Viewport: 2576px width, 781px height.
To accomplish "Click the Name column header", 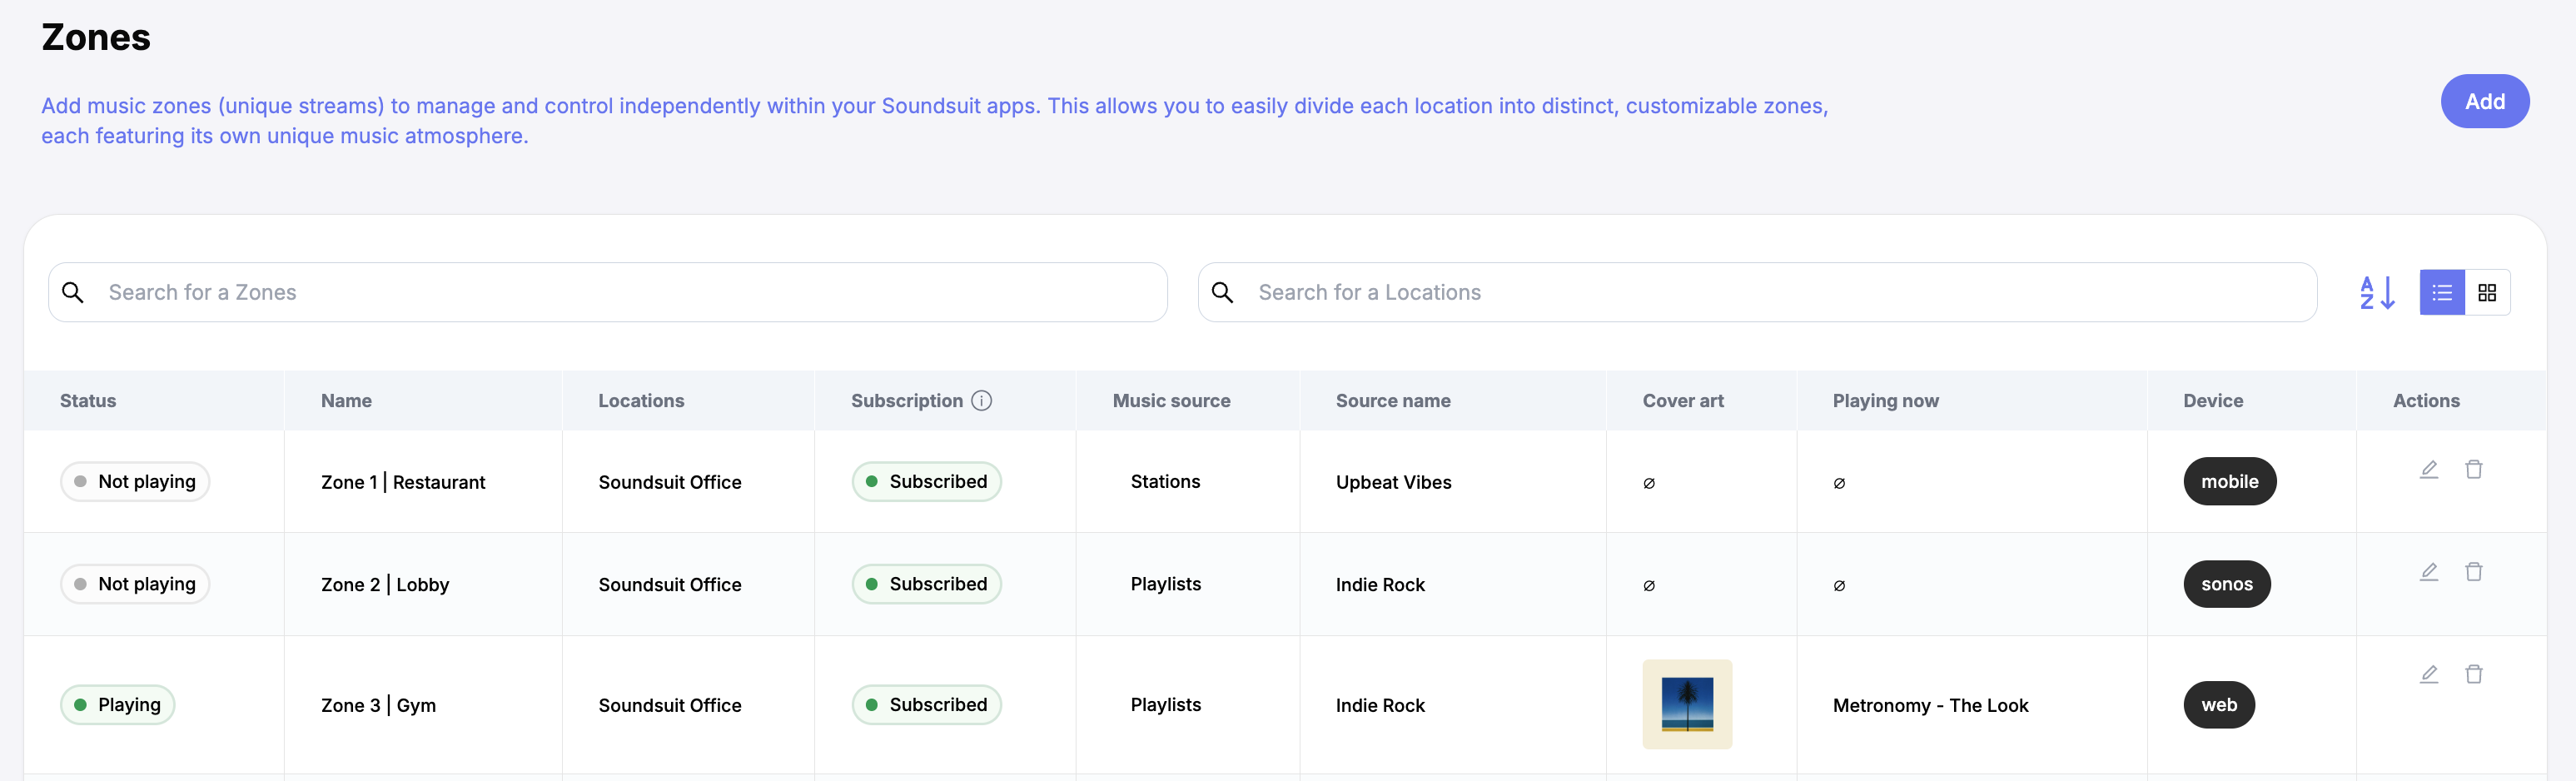I will [346, 400].
